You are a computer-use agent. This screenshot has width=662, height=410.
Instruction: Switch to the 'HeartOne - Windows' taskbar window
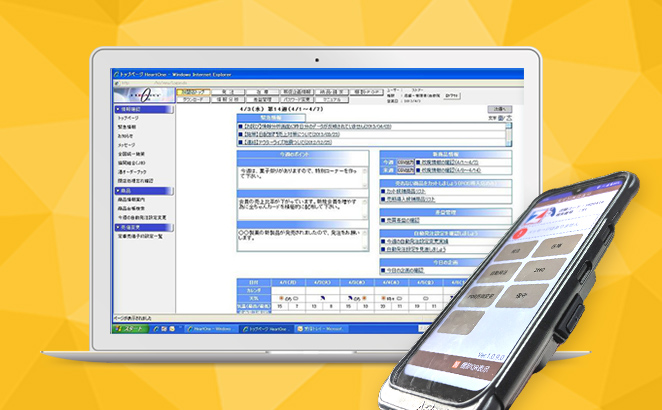click(x=211, y=329)
